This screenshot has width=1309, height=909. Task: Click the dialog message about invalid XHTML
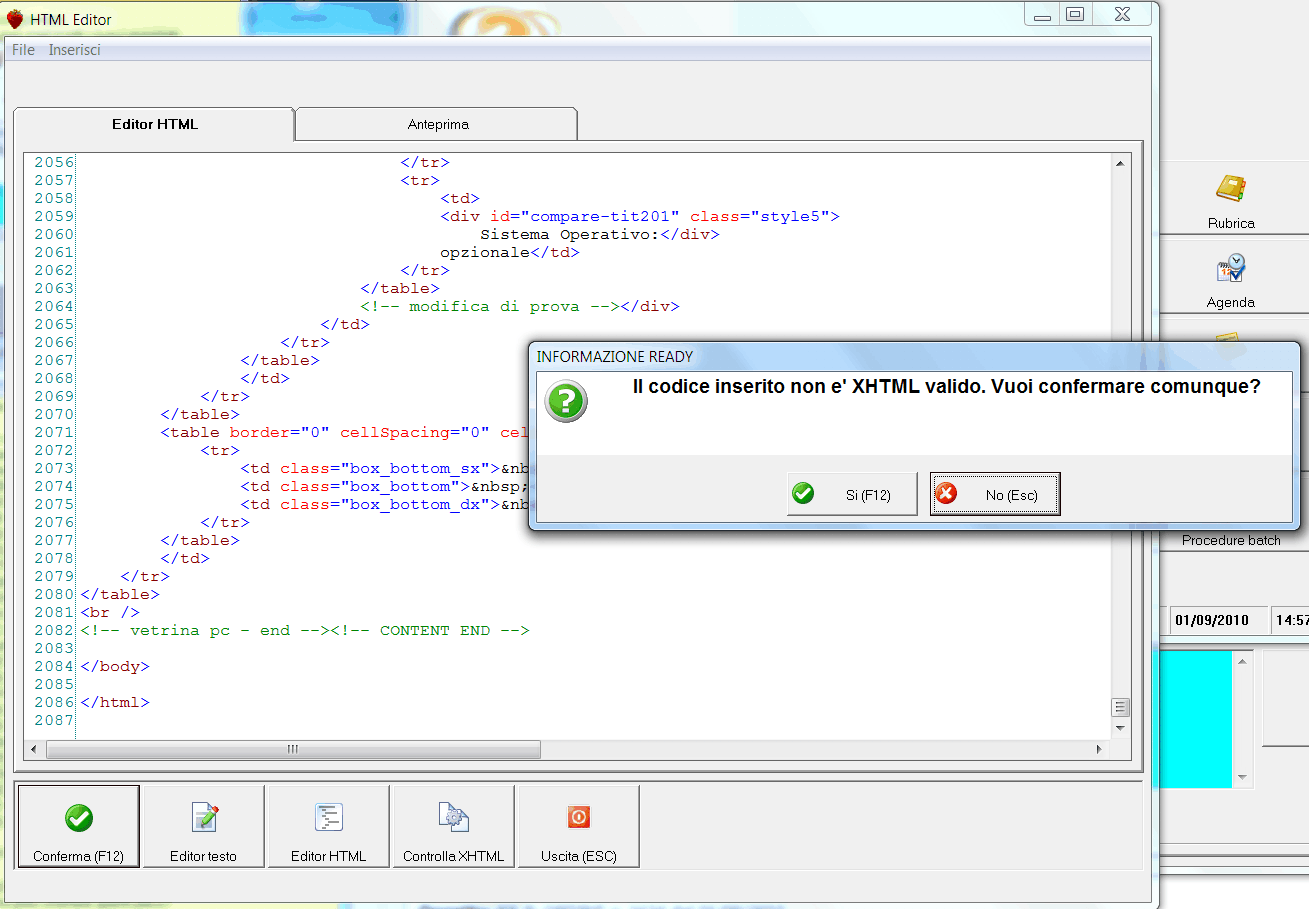coord(947,387)
